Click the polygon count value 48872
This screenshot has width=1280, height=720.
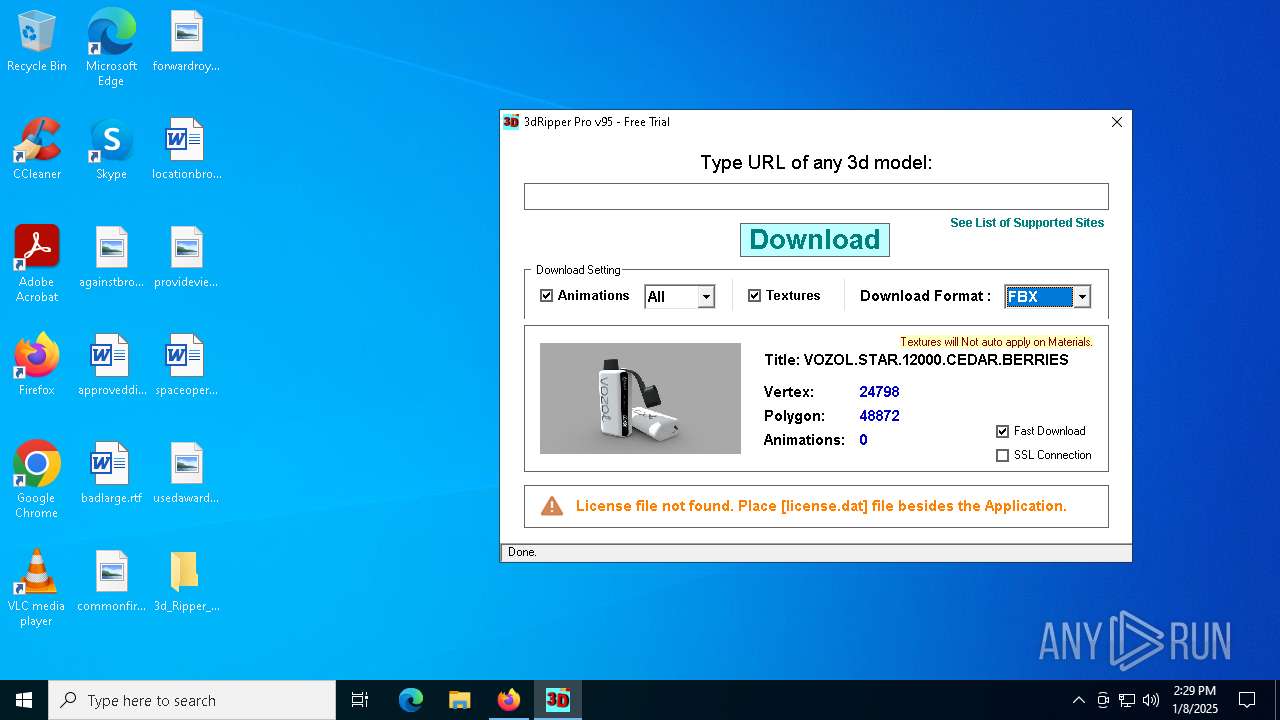point(879,416)
